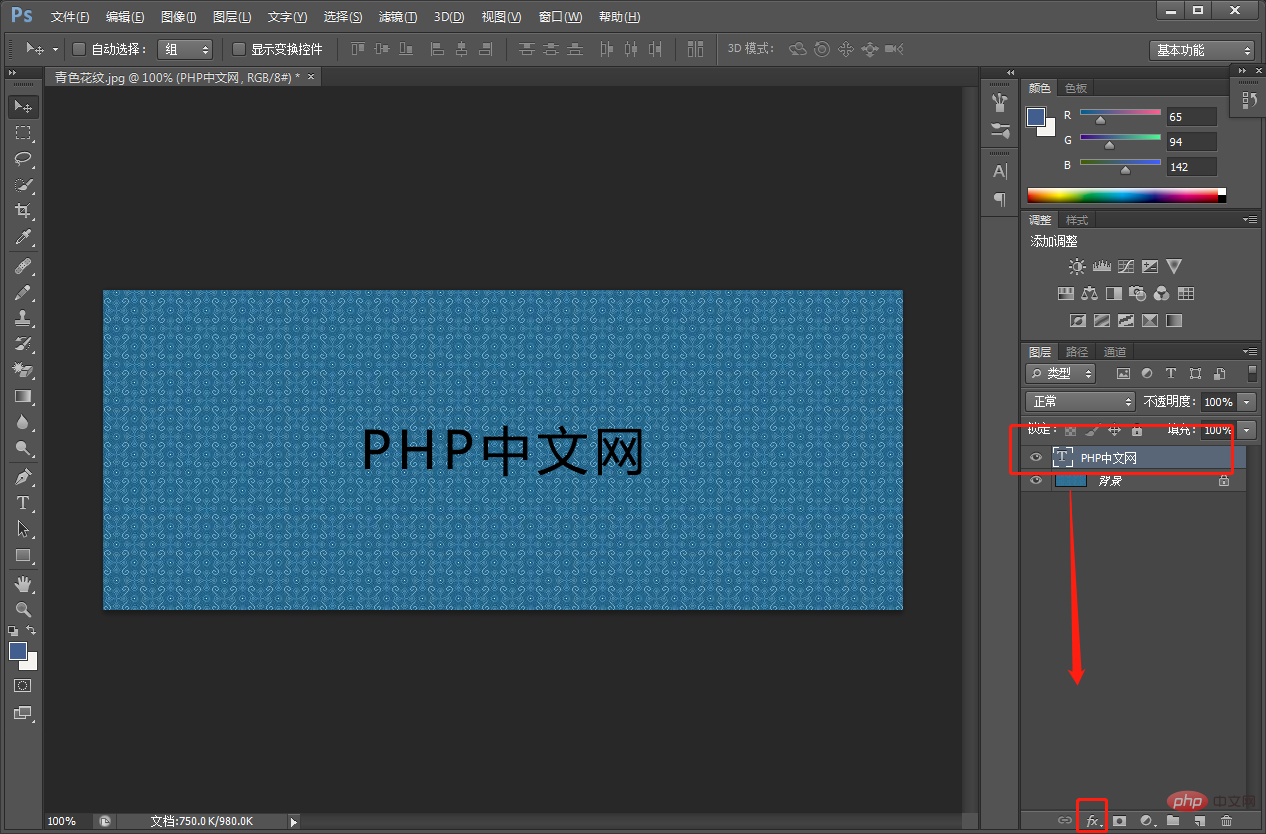Select the Lasso tool
Viewport: 1266px width, 834px height.
pos(23,159)
